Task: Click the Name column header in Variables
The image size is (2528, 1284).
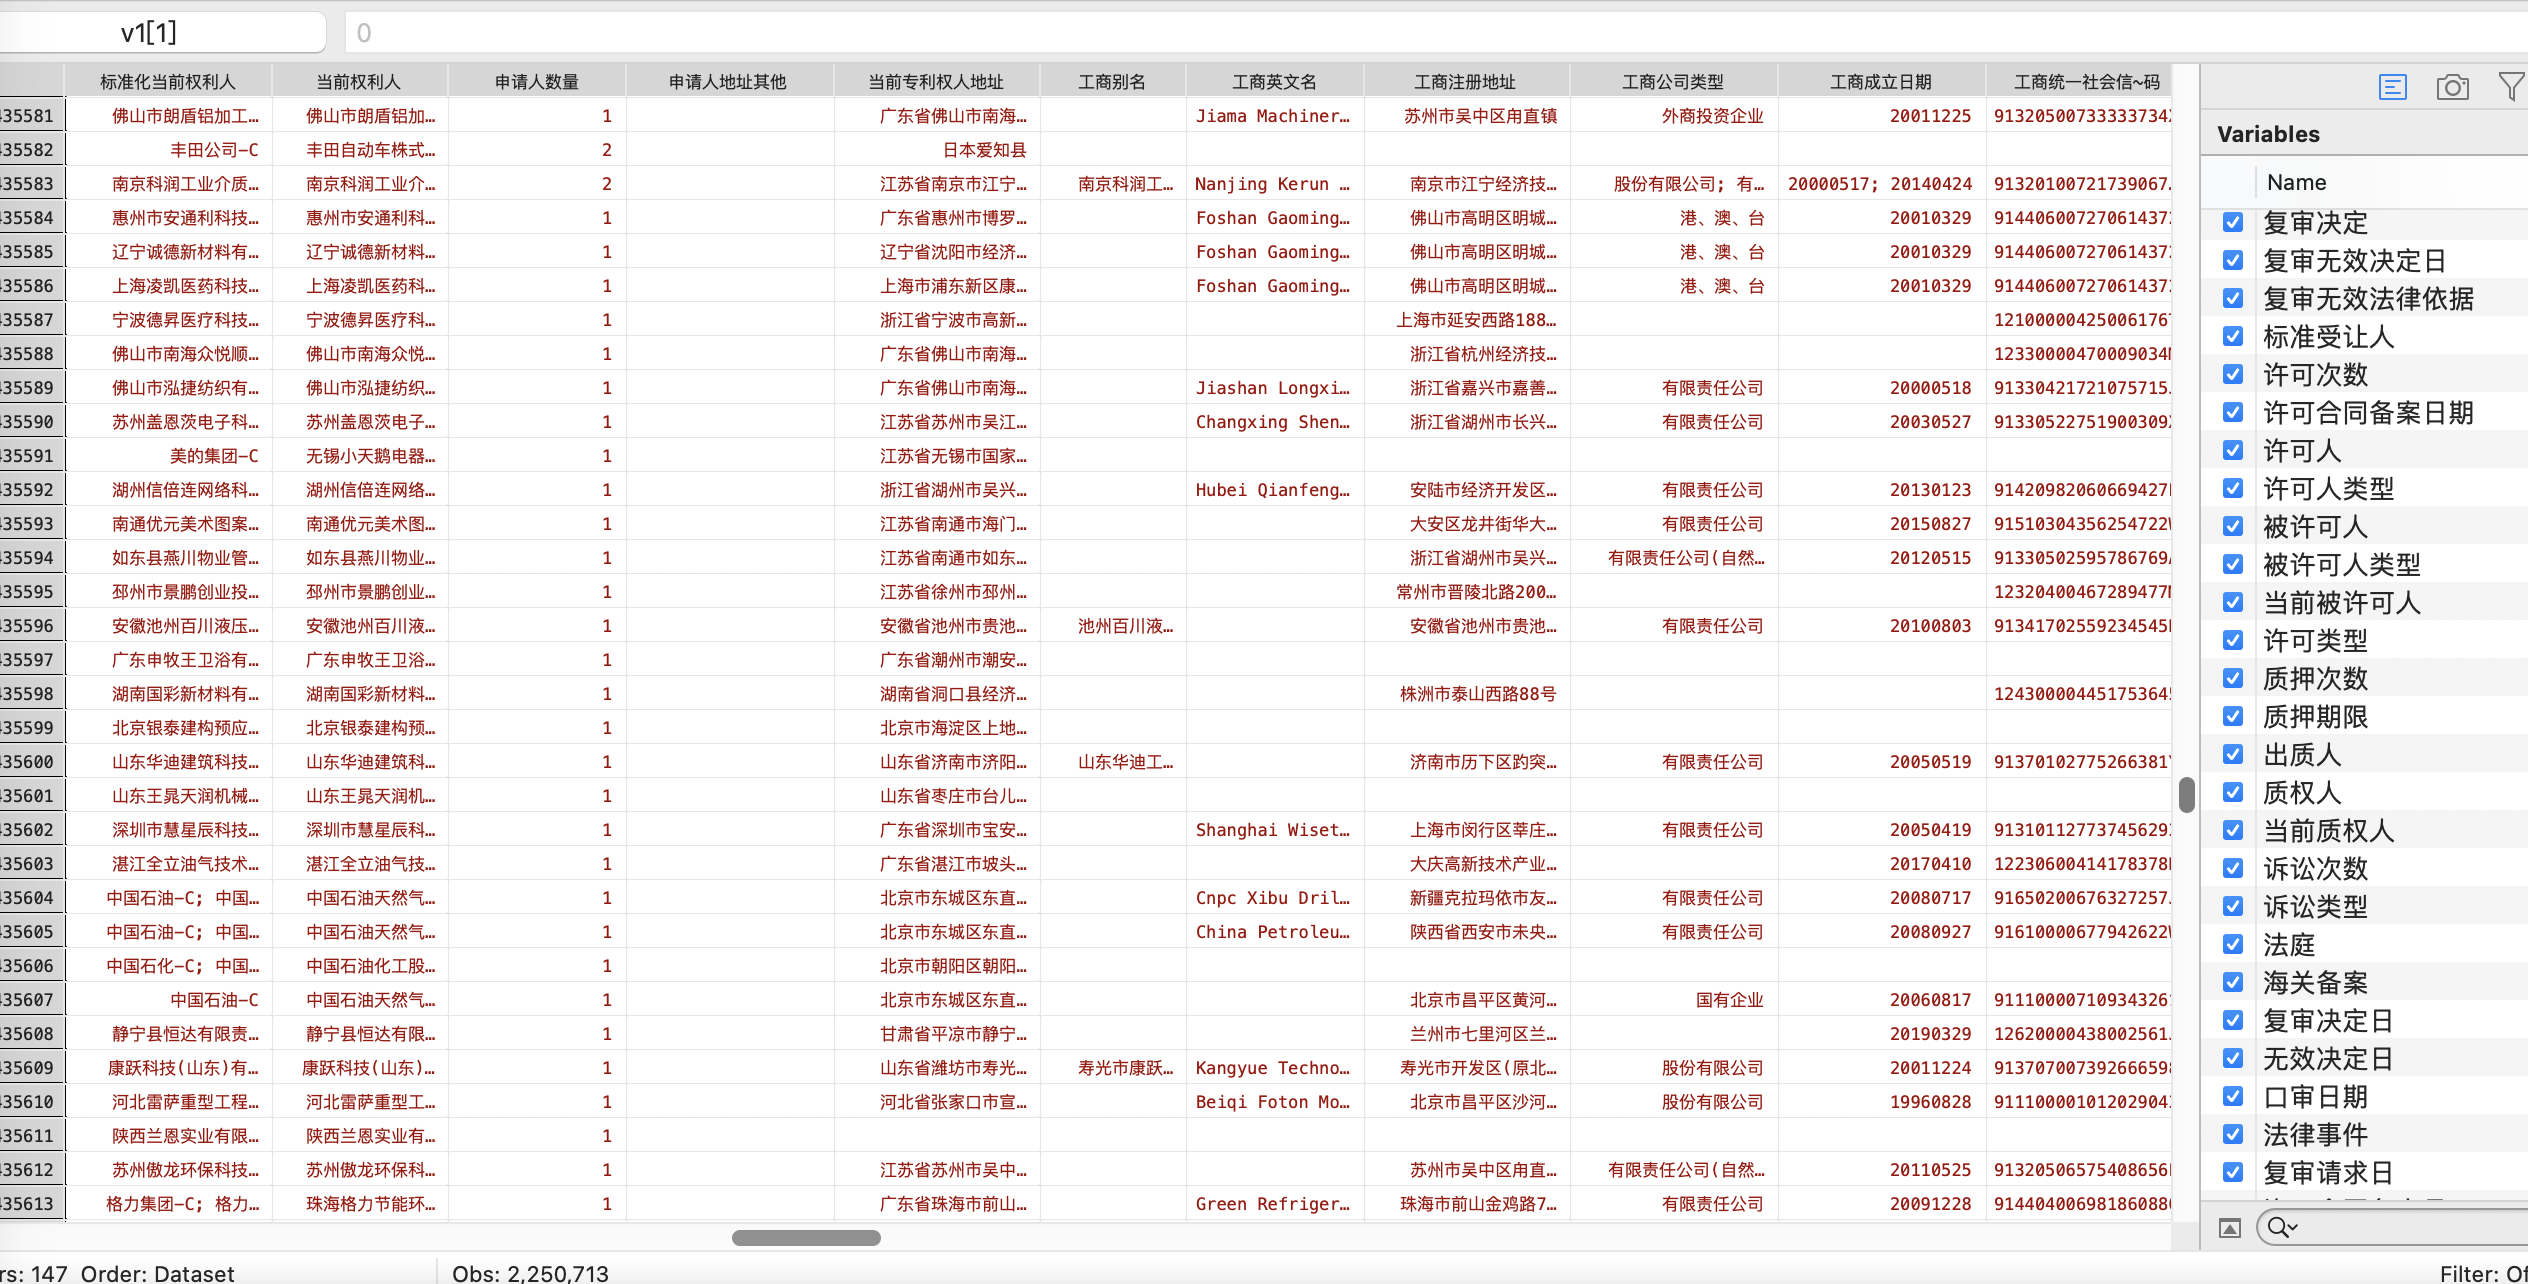Action: click(2297, 183)
